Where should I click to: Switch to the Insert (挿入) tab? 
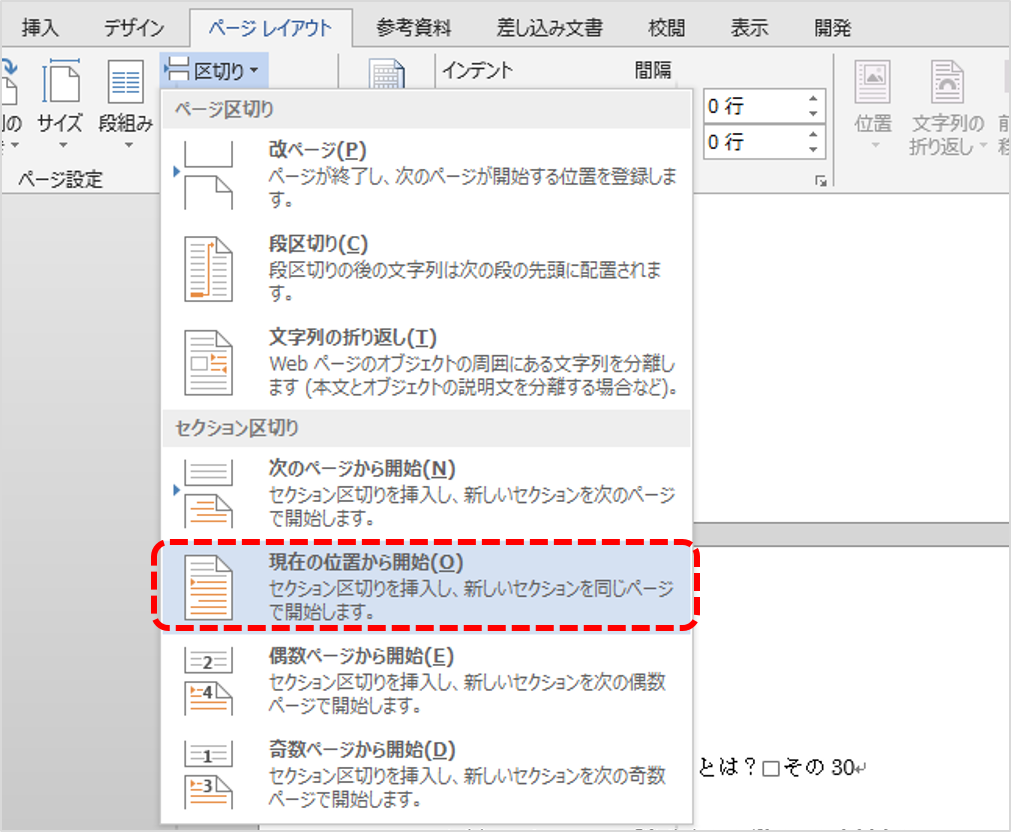[x=41, y=27]
